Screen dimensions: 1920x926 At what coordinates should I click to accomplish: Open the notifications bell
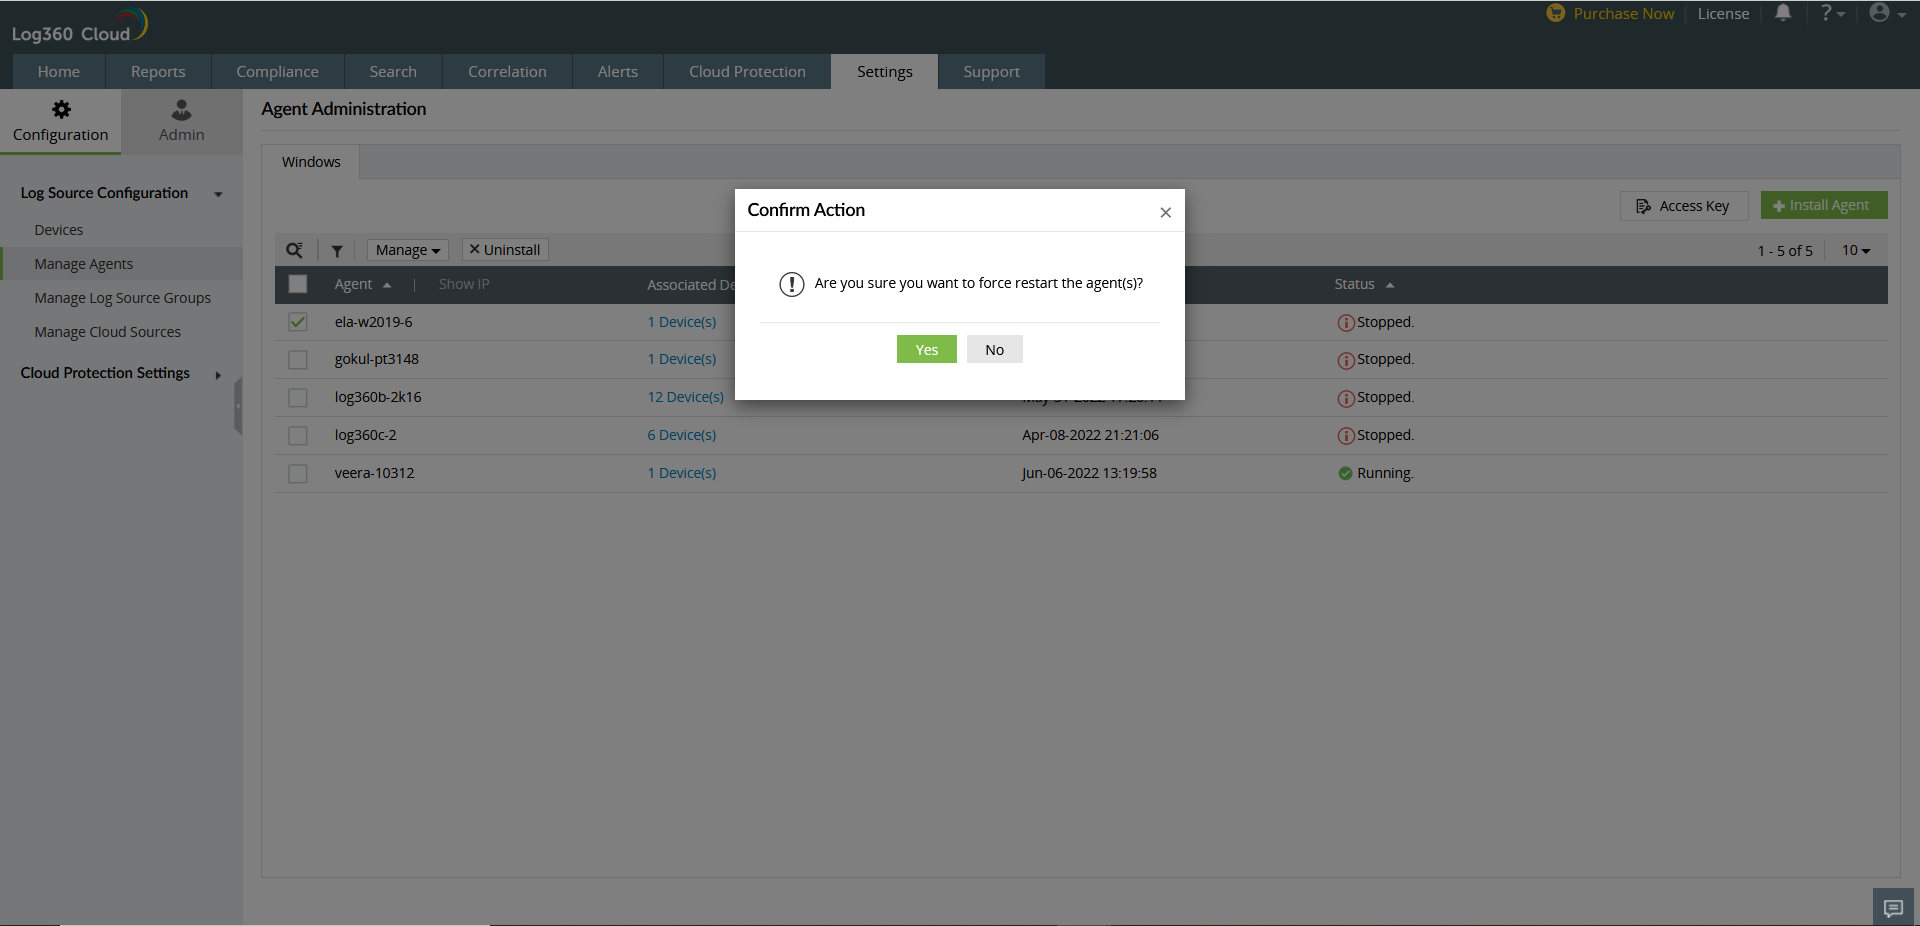[x=1783, y=13]
